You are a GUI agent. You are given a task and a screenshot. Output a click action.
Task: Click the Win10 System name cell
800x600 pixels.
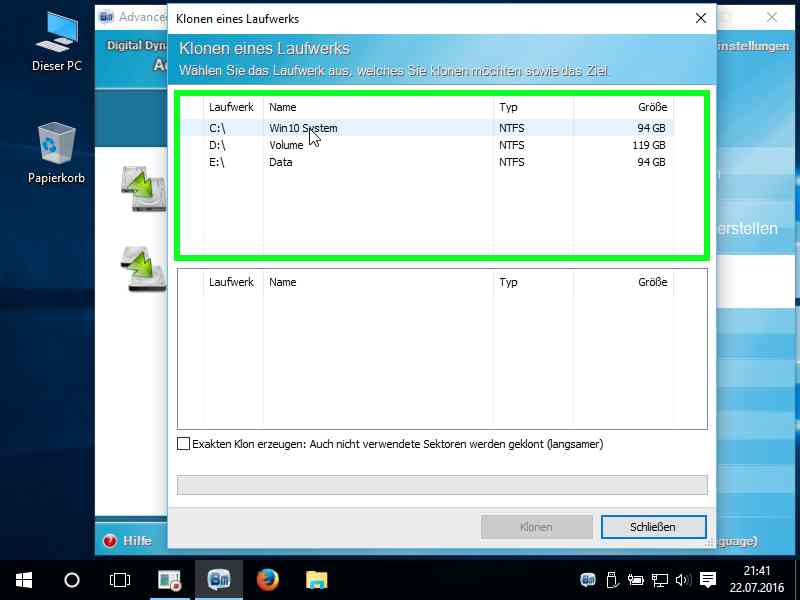point(303,128)
